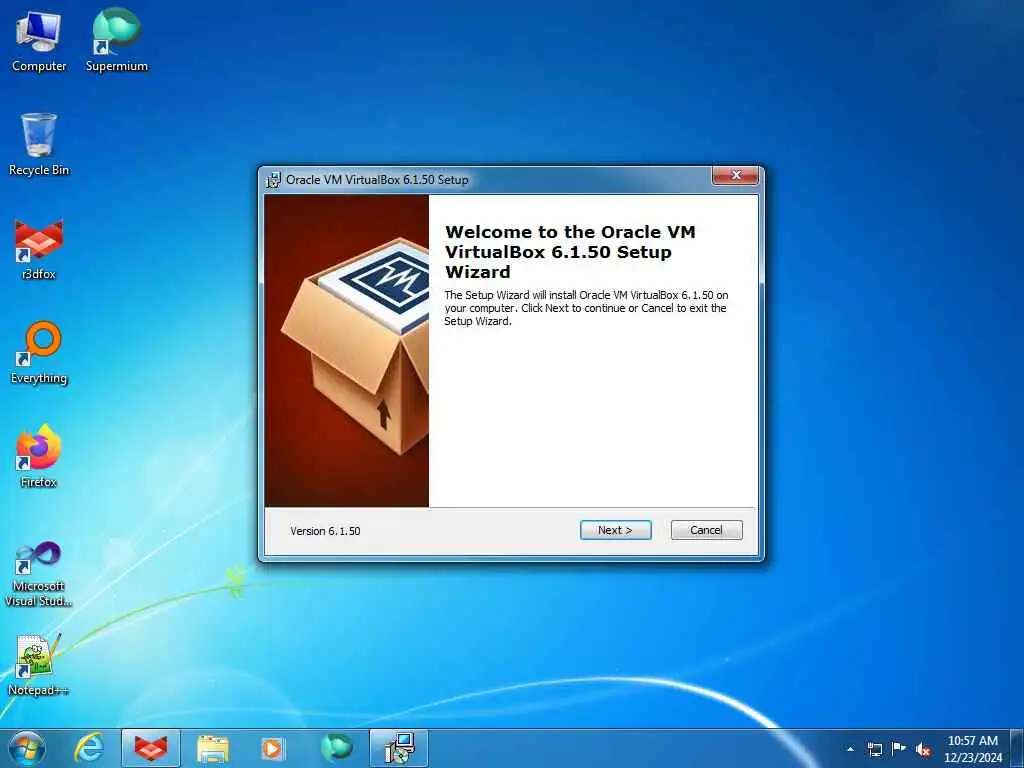Open the Computer desktop icon
Image resolution: width=1024 pixels, height=768 pixels.
(39, 40)
